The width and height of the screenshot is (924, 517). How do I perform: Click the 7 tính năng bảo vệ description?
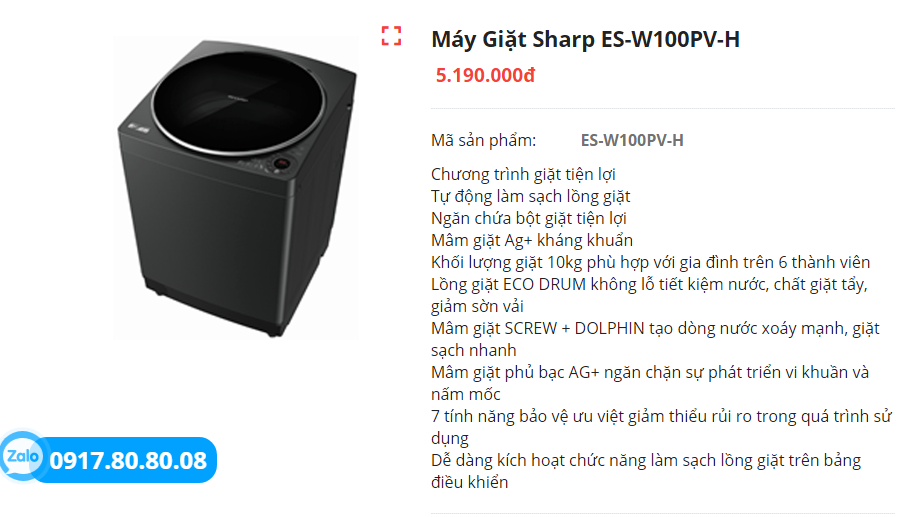(x=661, y=427)
